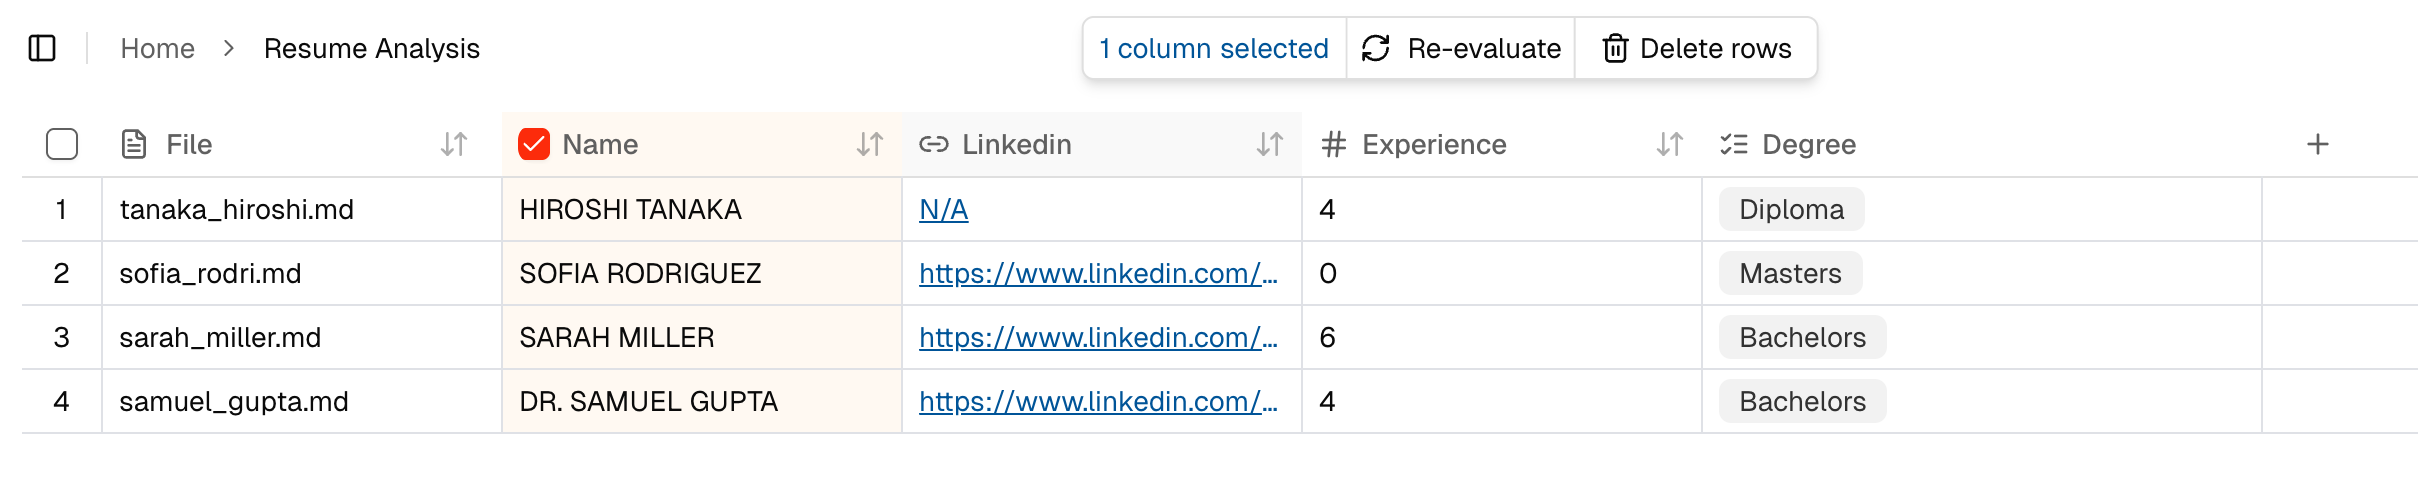Sort by the Experience column
Screen dimensions: 2418x502
pos(1670,145)
